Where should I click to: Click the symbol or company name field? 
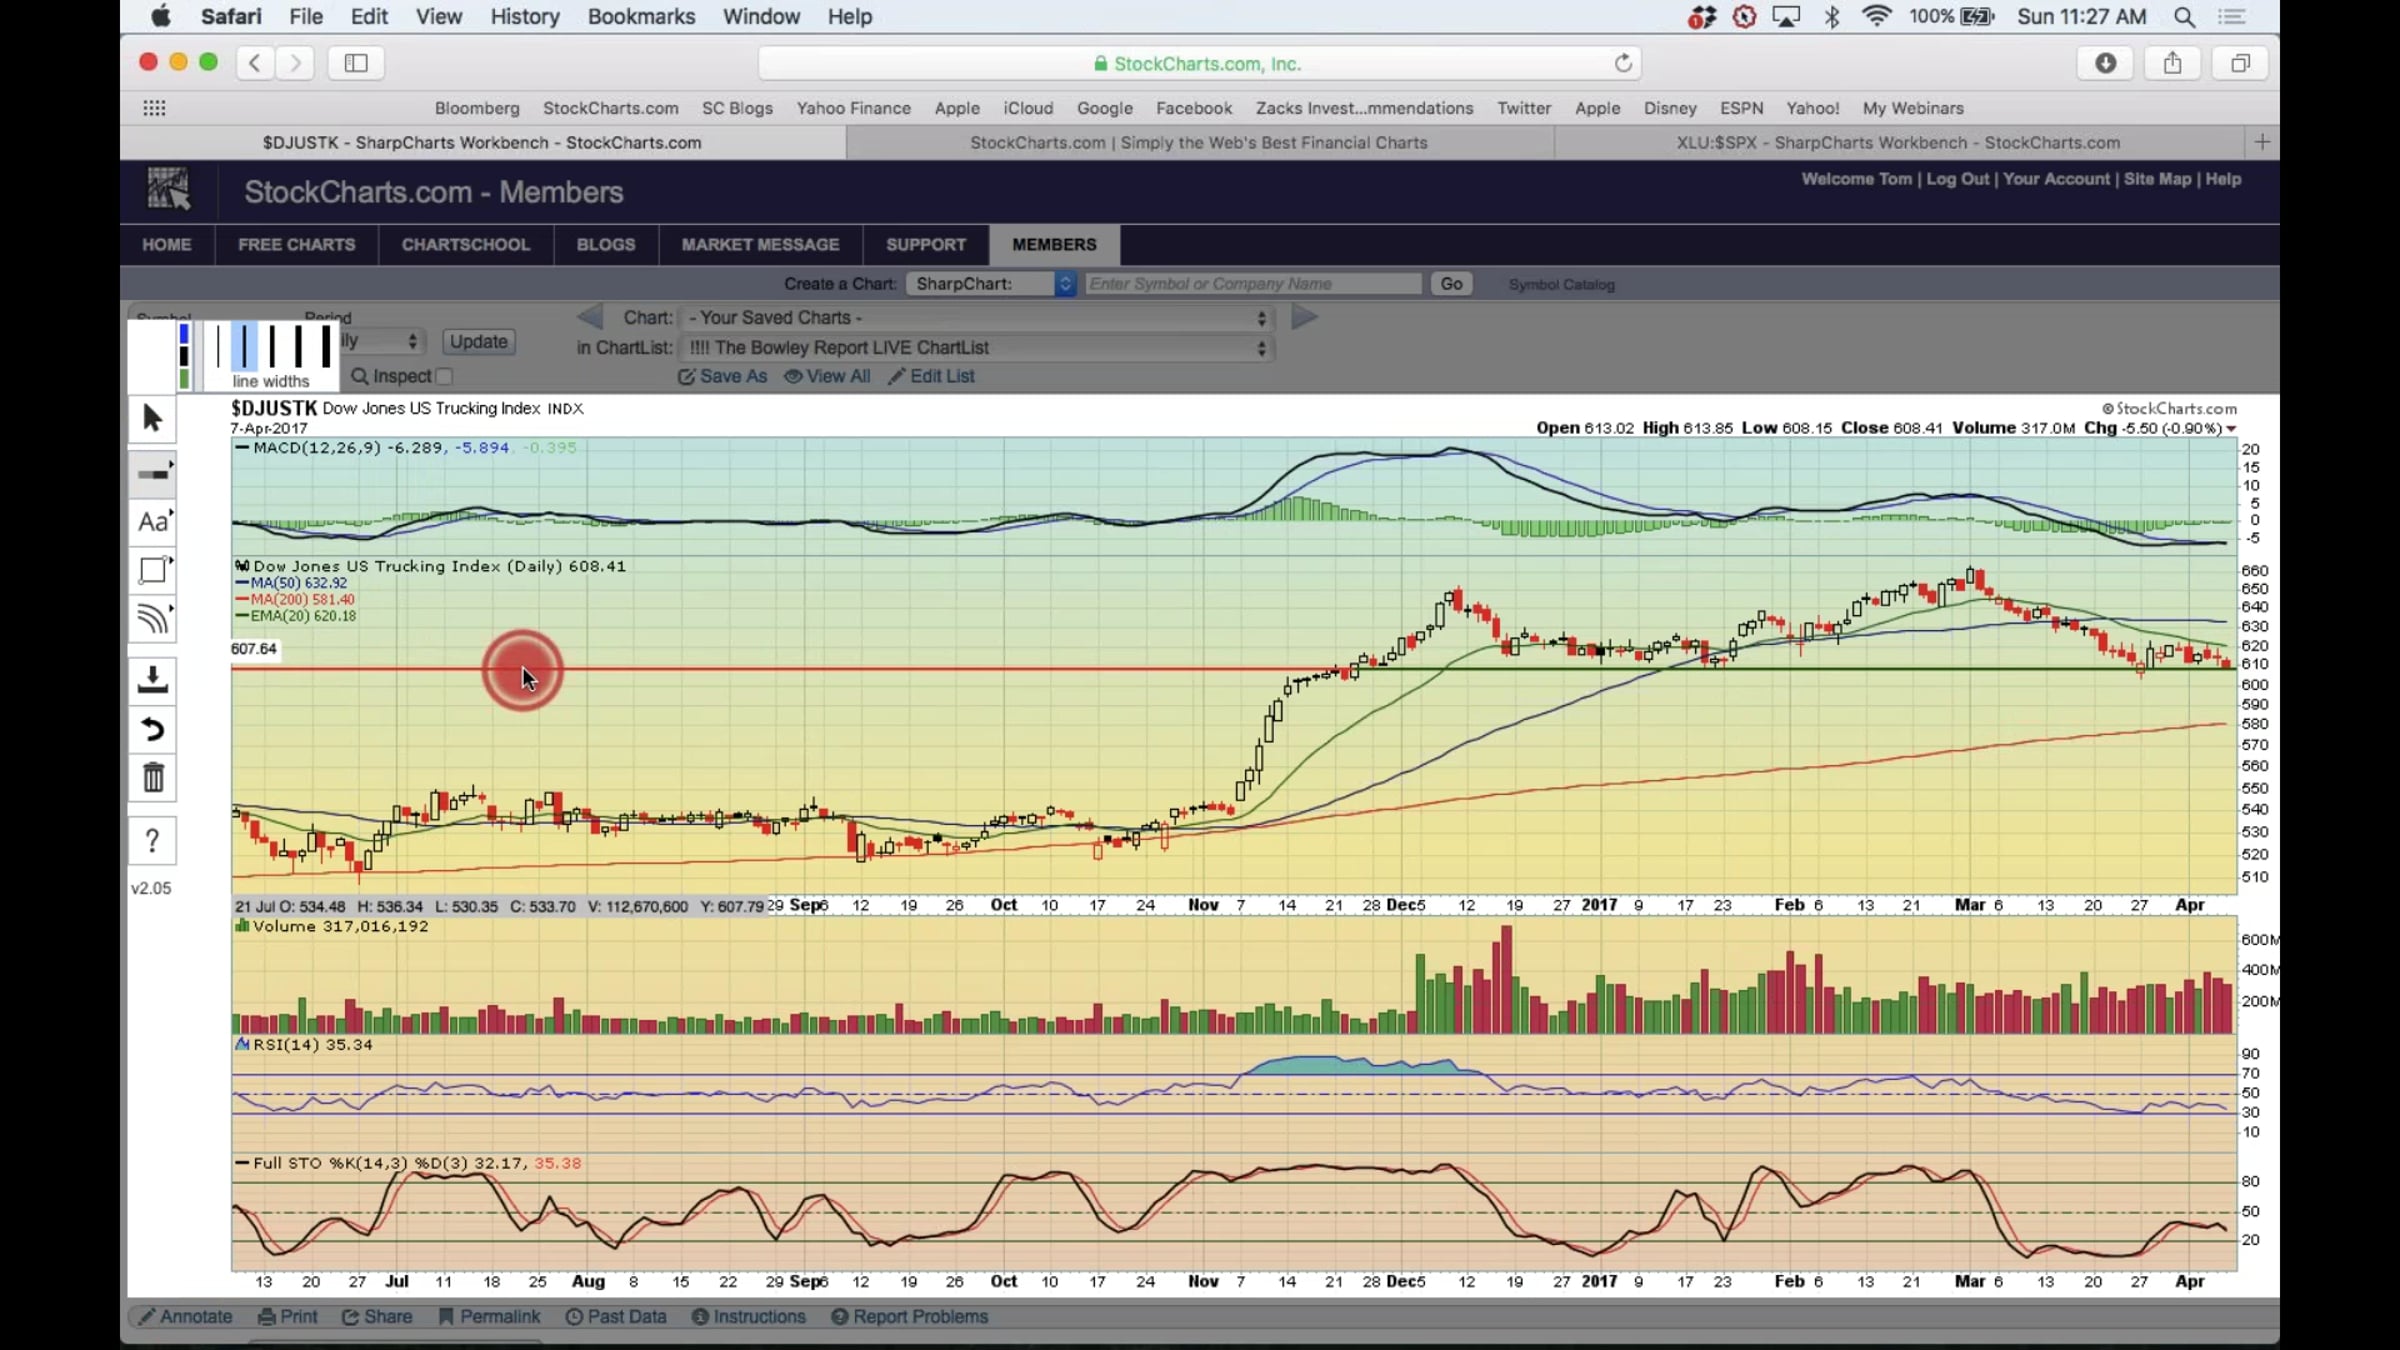[x=1253, y=284]
